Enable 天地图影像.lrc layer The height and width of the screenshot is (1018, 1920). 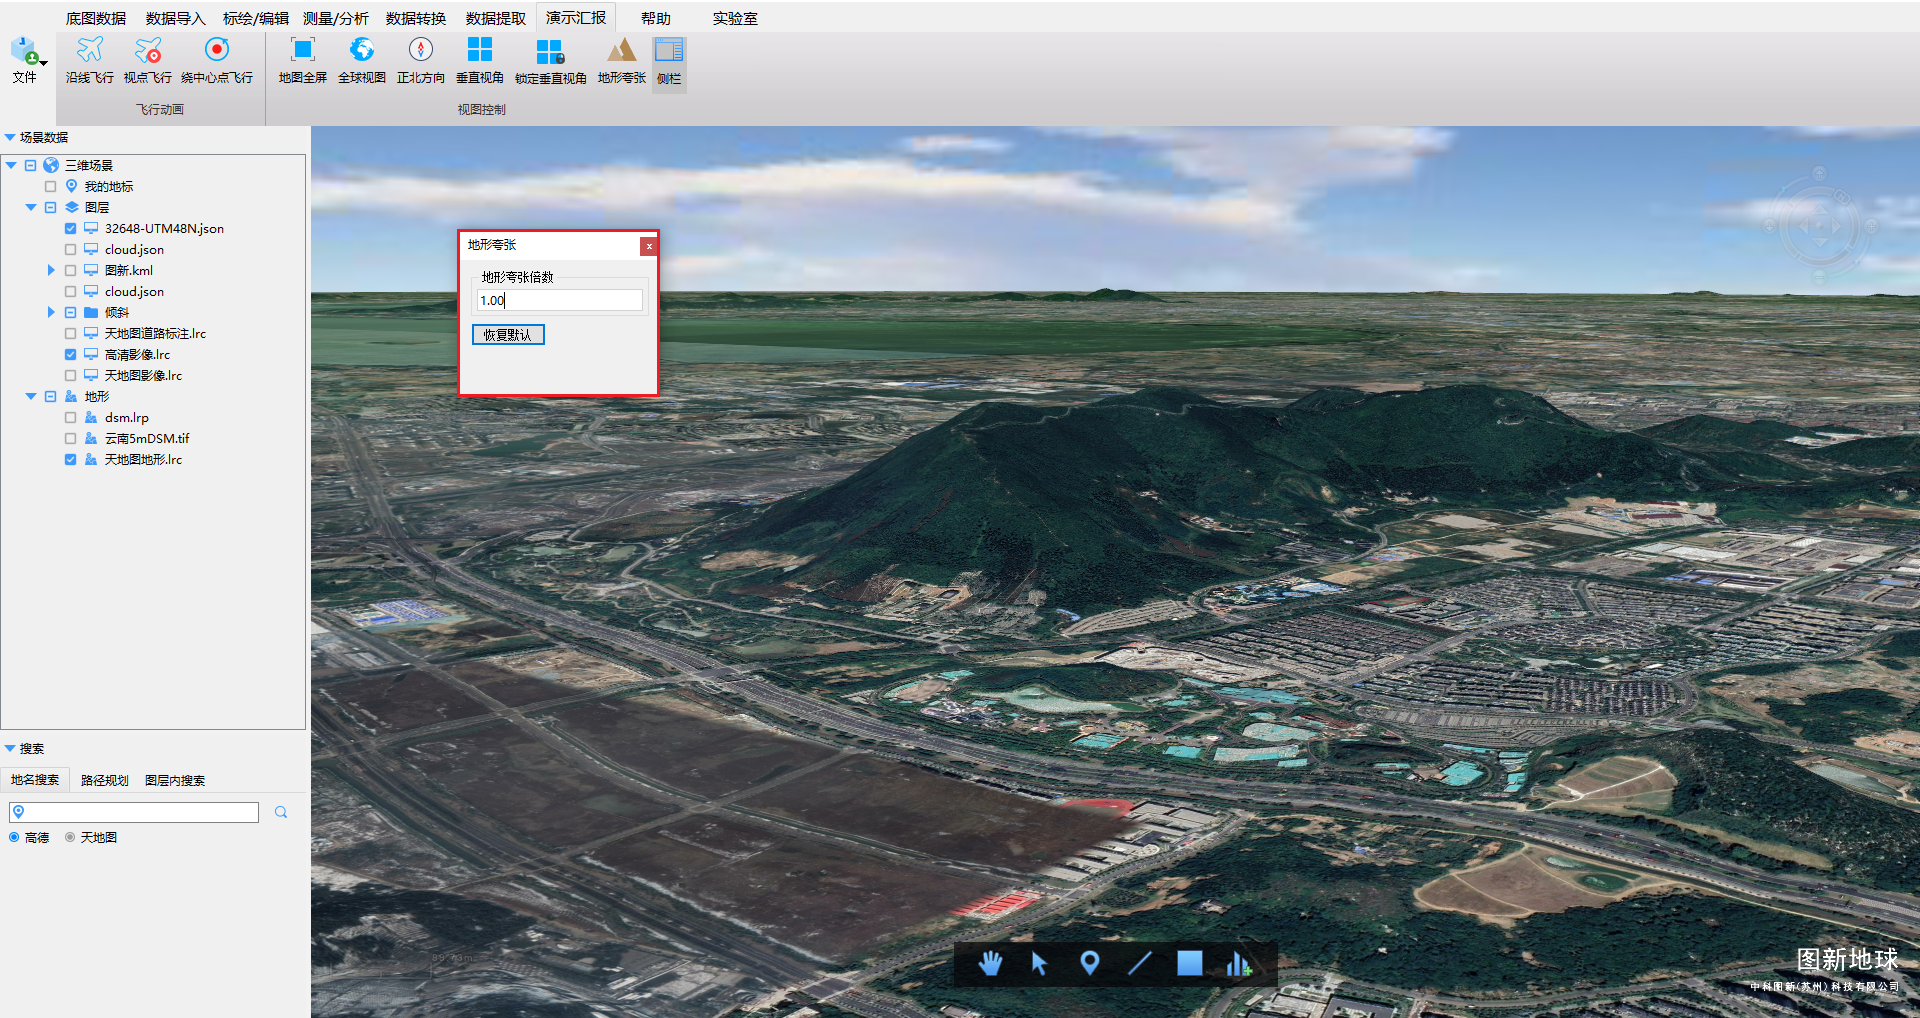pos(70,375)
